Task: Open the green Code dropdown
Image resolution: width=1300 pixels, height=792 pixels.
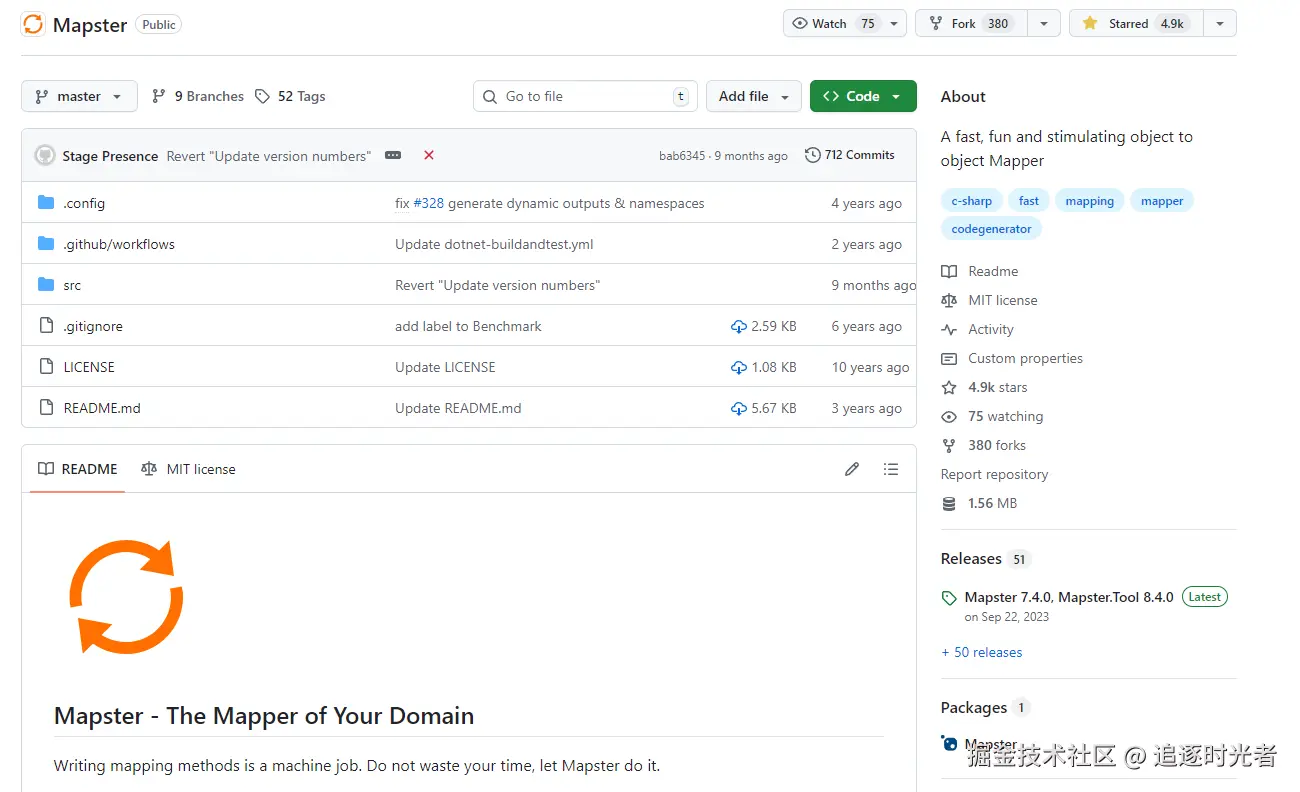Action: (862, 96)
